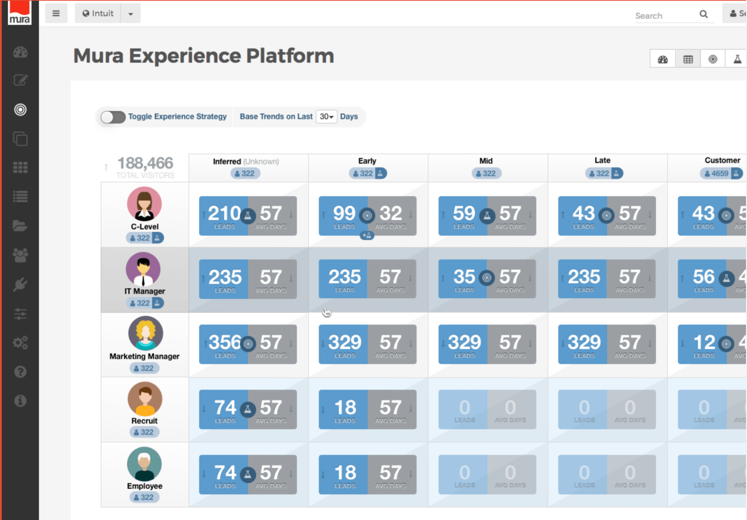The image size is (747, 520).
Task: Open the 18 leads Recruit Early cell
Action: [x=367, y=410]
